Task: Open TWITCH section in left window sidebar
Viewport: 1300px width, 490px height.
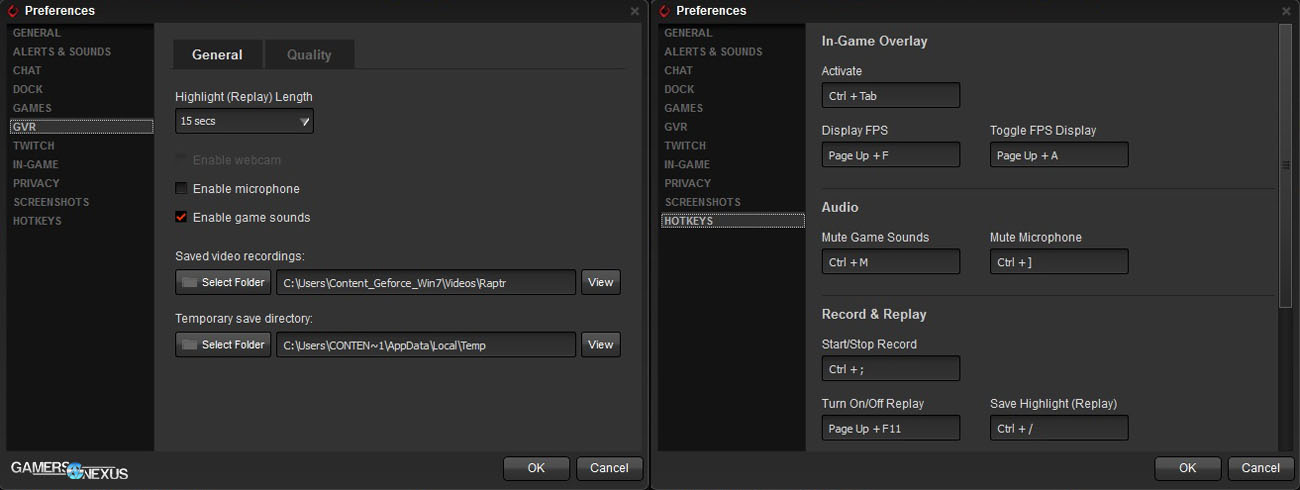Action: [34, 146]
